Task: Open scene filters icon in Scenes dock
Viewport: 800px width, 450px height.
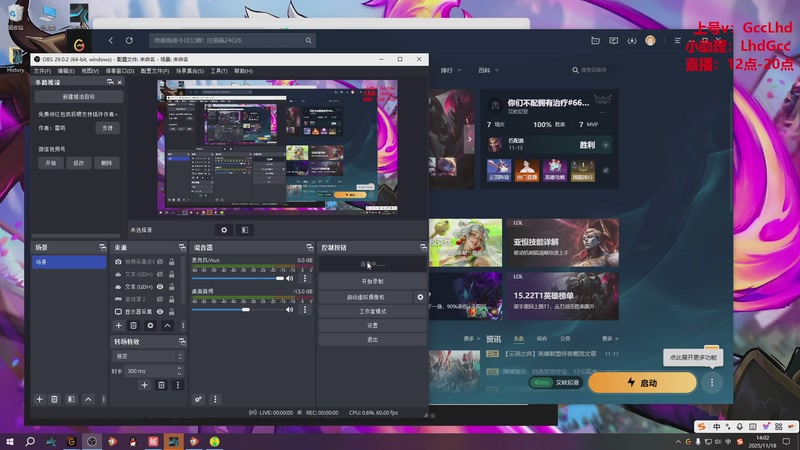Action: point(71,399)
